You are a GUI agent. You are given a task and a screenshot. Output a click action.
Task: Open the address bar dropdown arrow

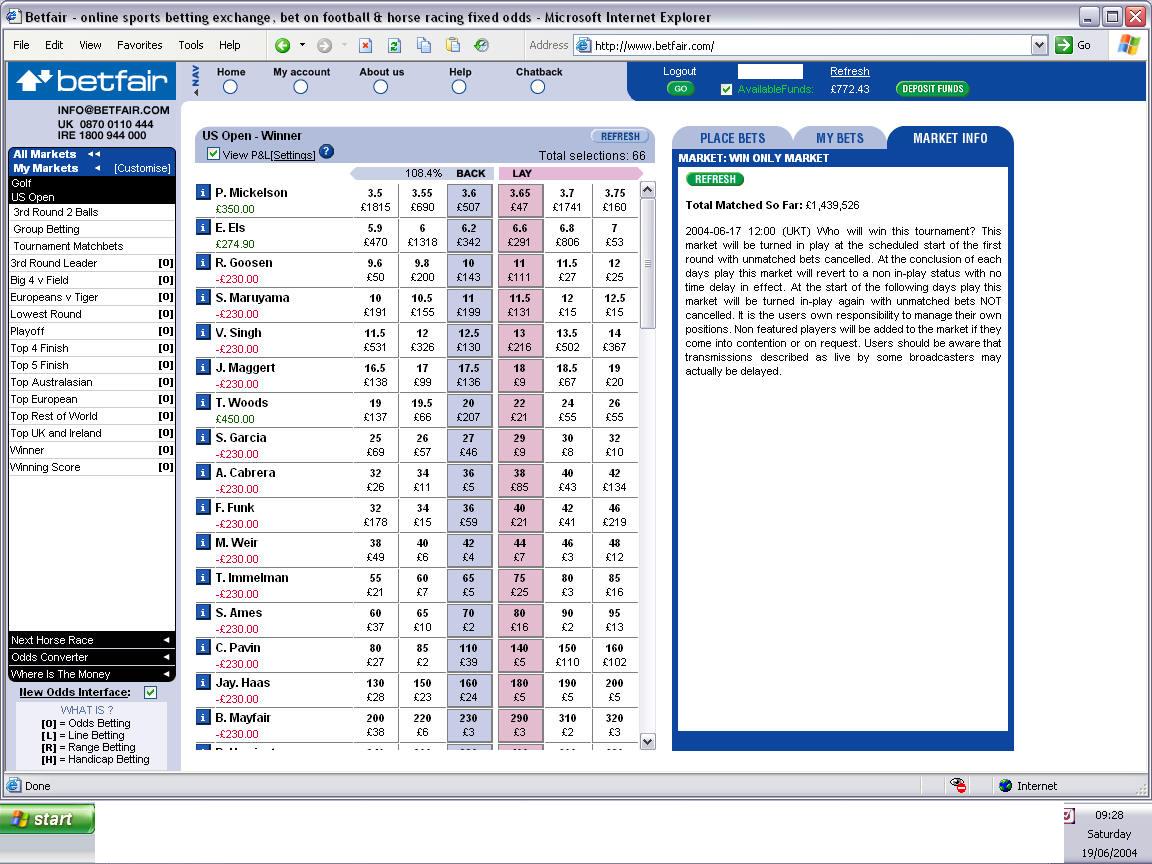pos(1039,45)
